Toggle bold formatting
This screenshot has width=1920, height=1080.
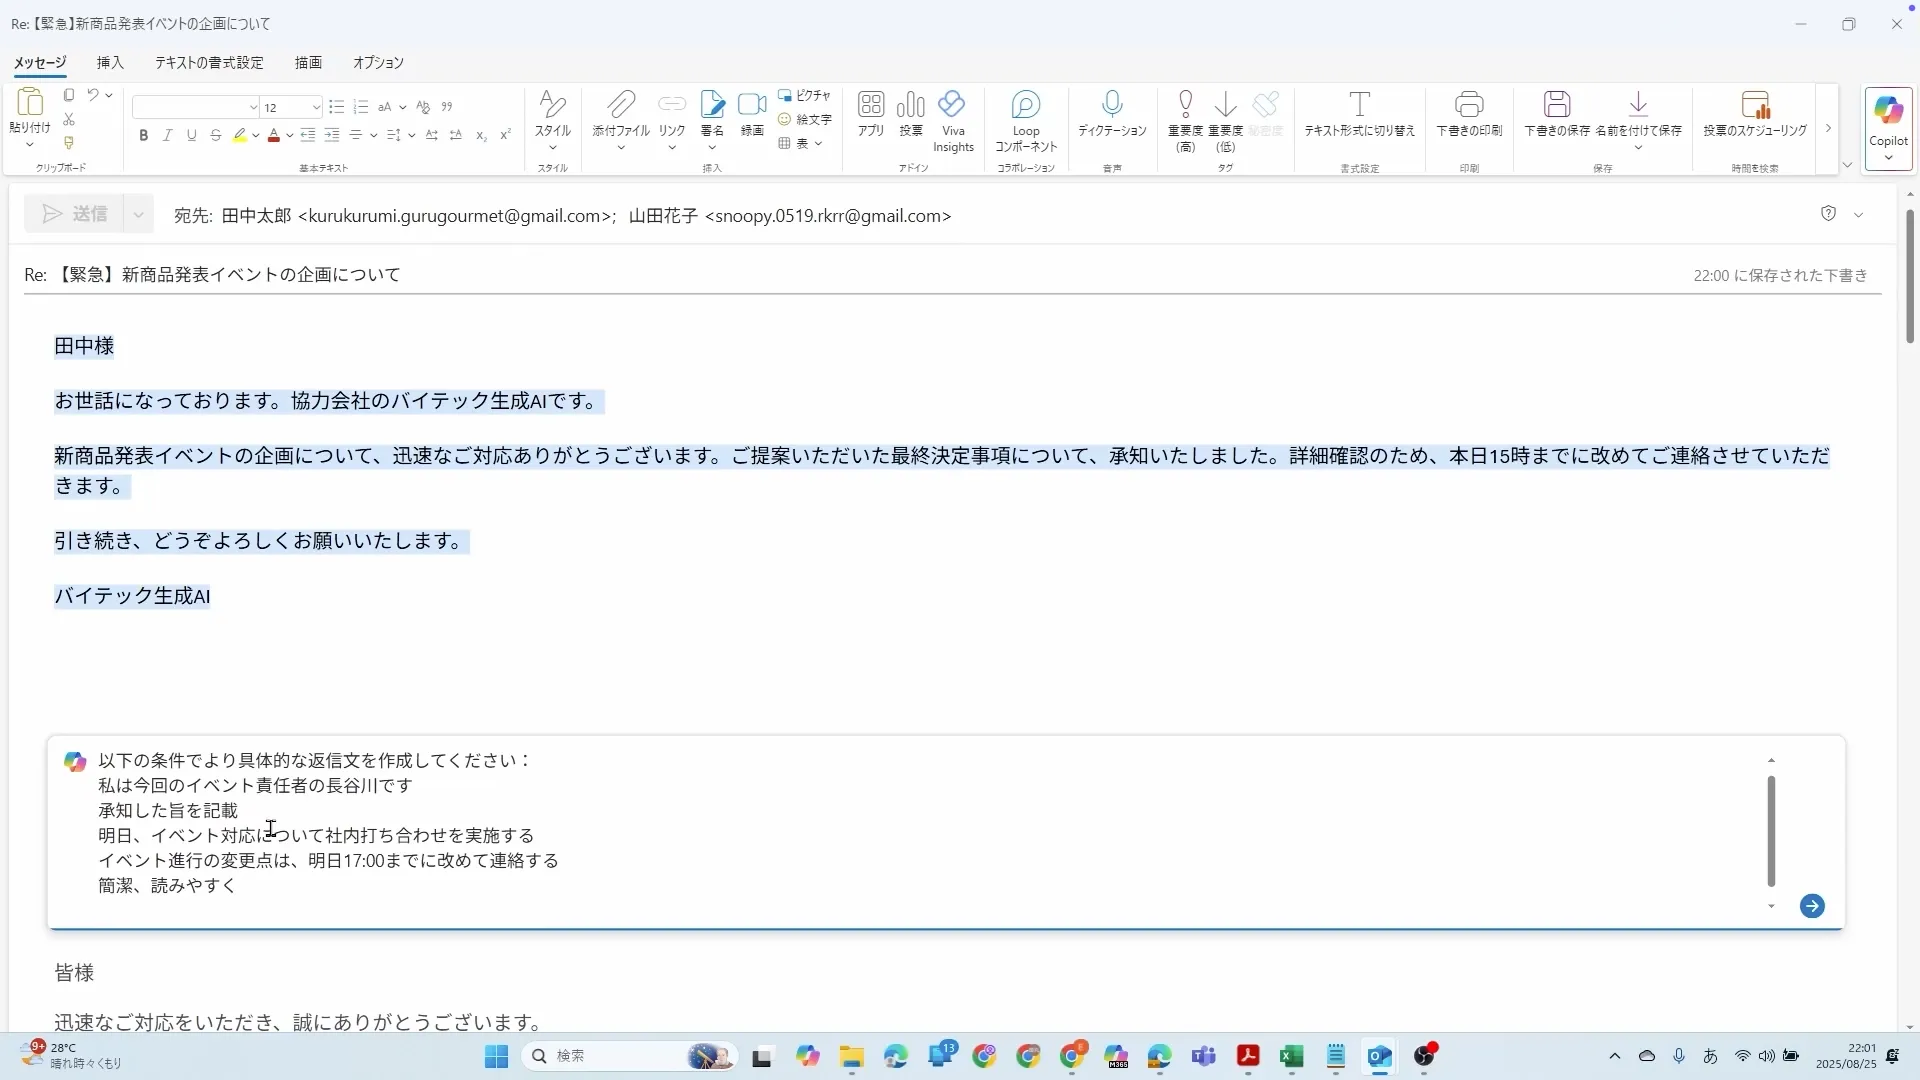pos(144,136)
